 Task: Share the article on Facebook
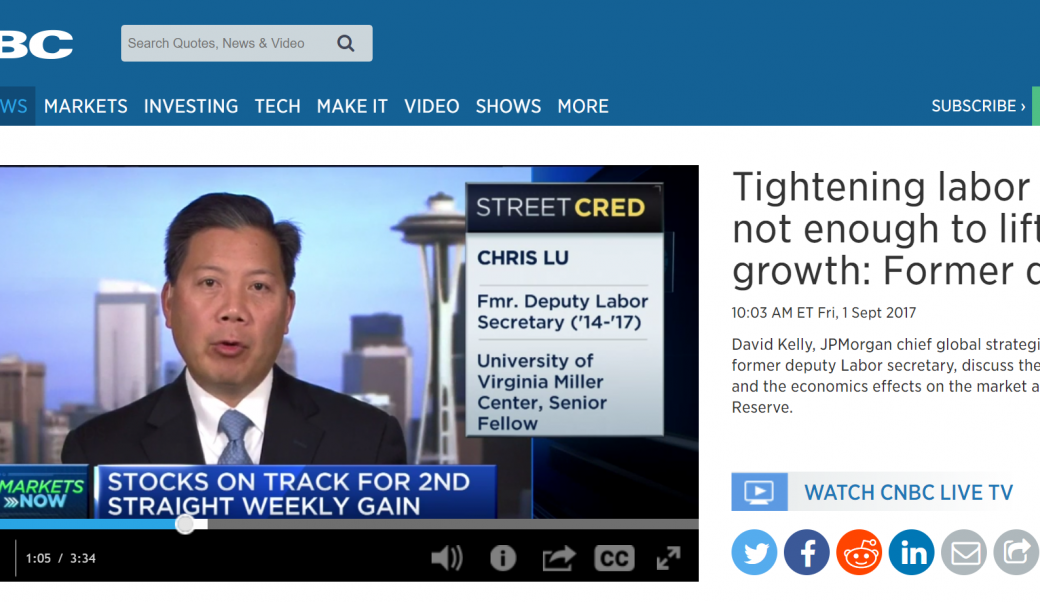pos(806,552)
